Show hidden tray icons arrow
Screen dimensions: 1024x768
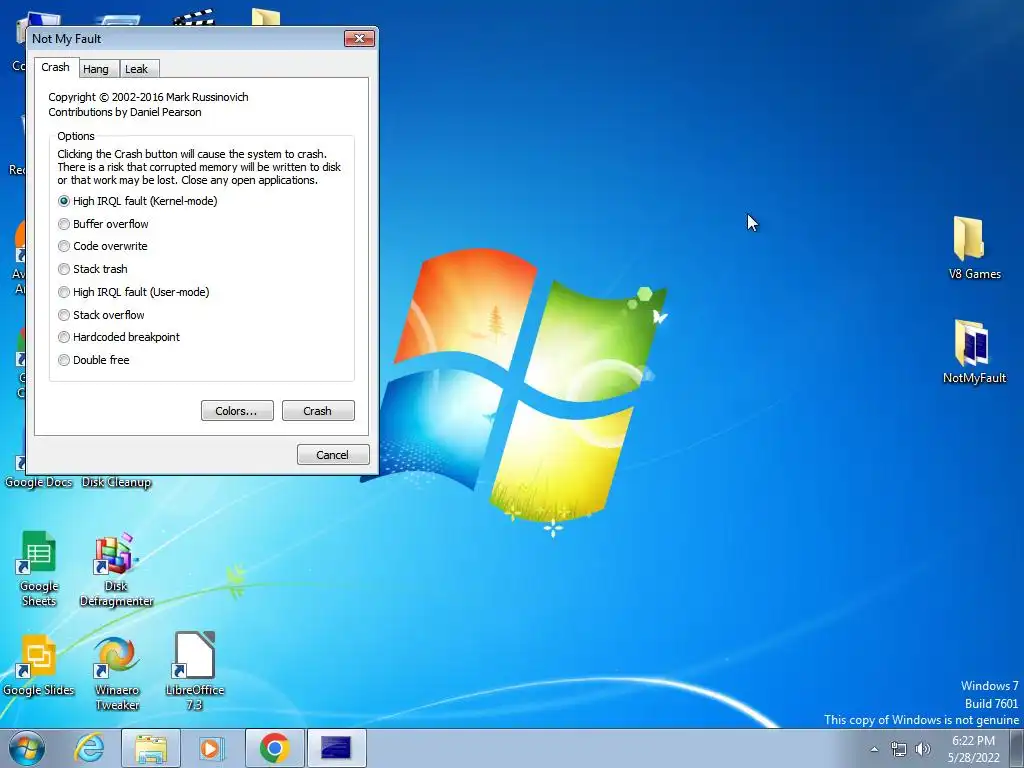click(874, 749)
